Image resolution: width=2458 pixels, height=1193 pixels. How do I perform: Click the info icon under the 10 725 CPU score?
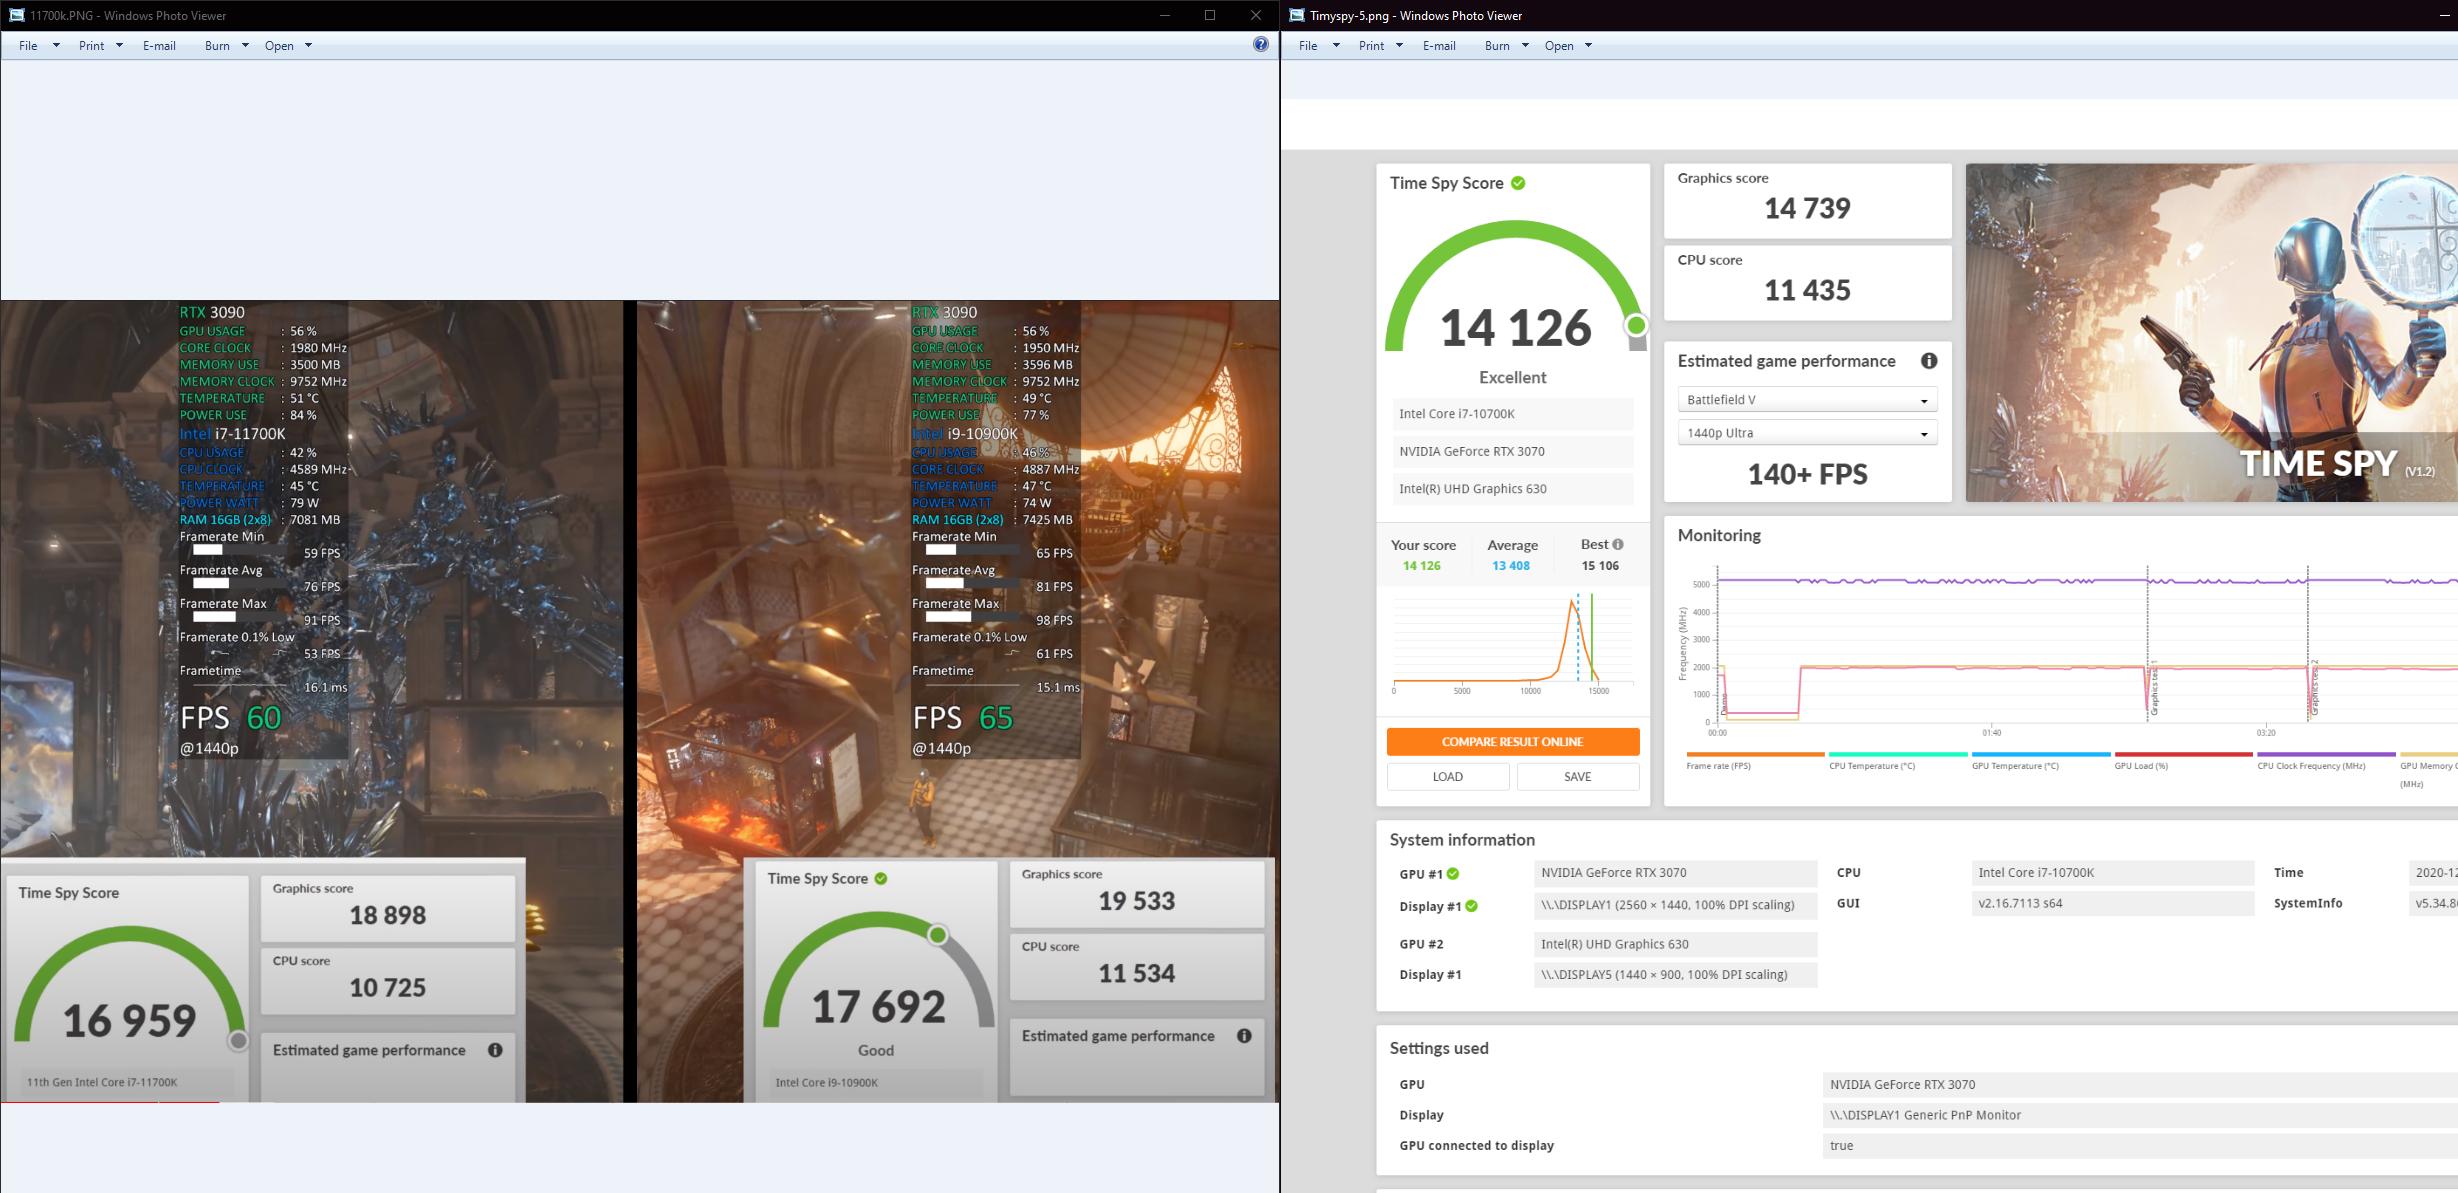495,1050
